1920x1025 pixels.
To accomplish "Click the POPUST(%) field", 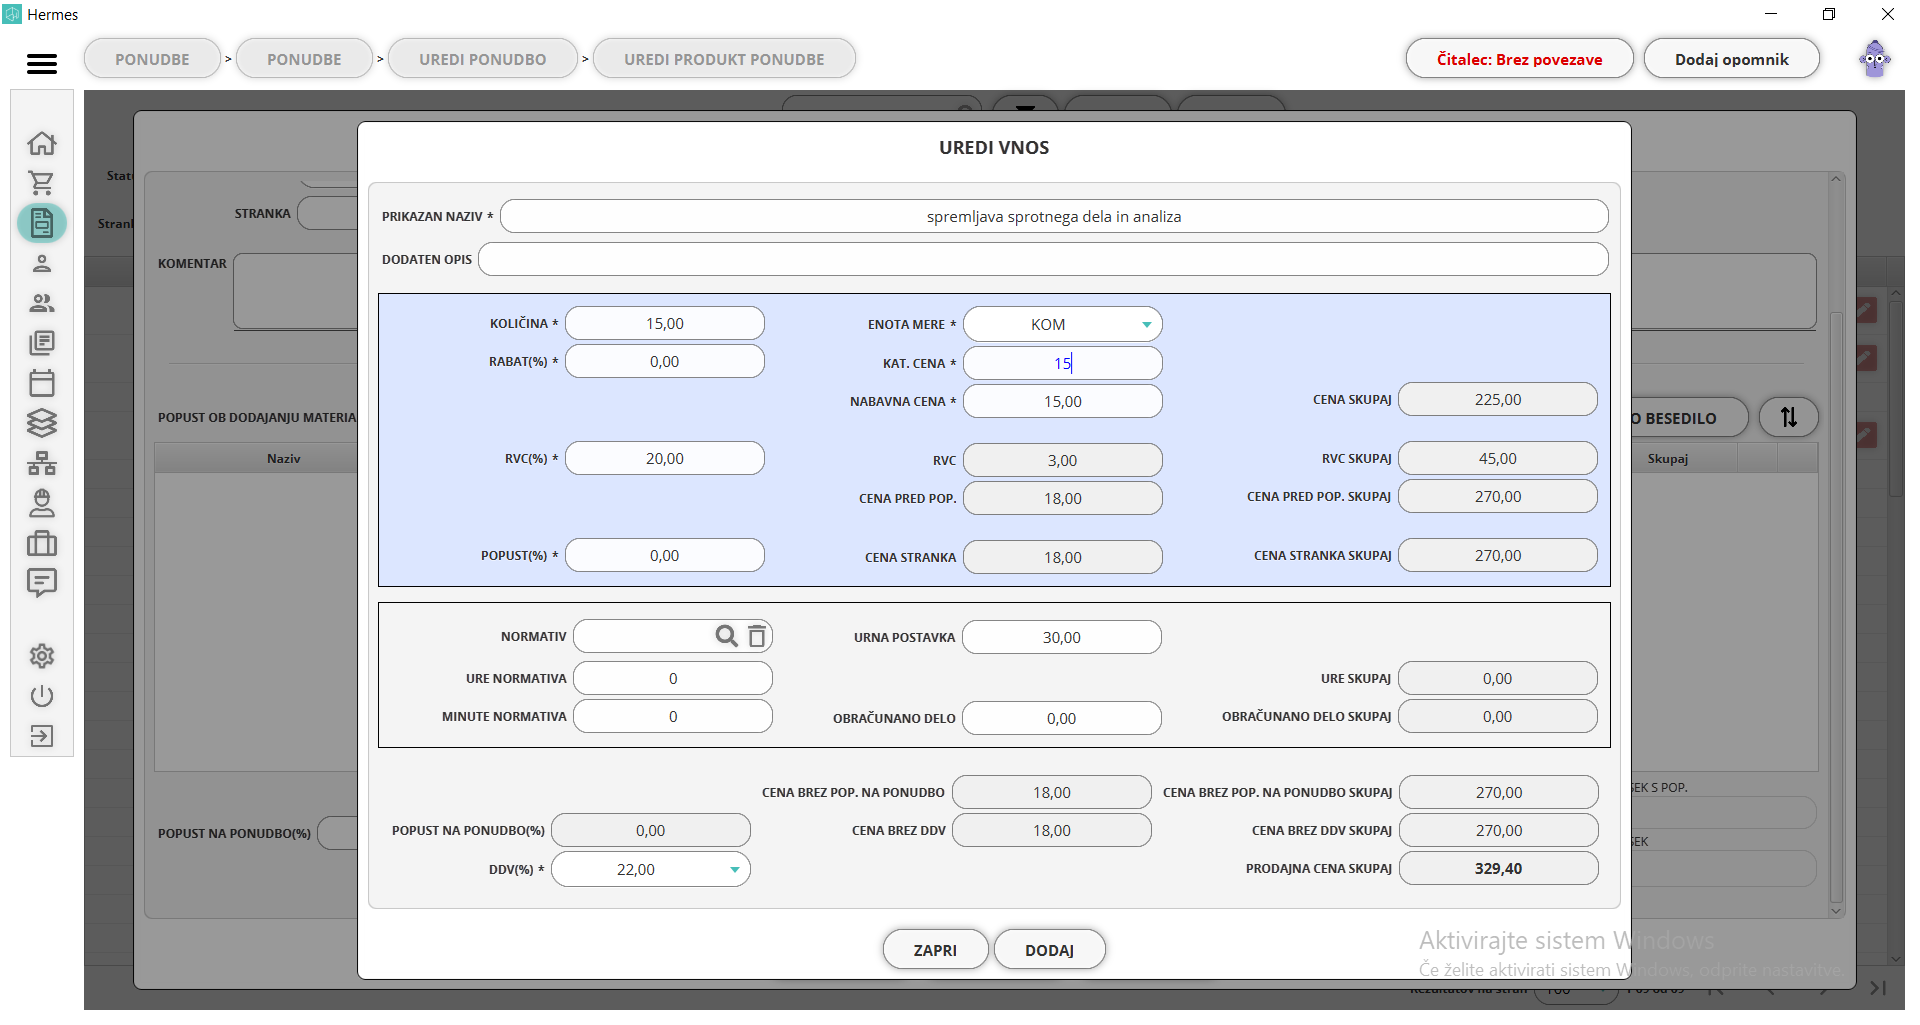I will coord(665,555).
